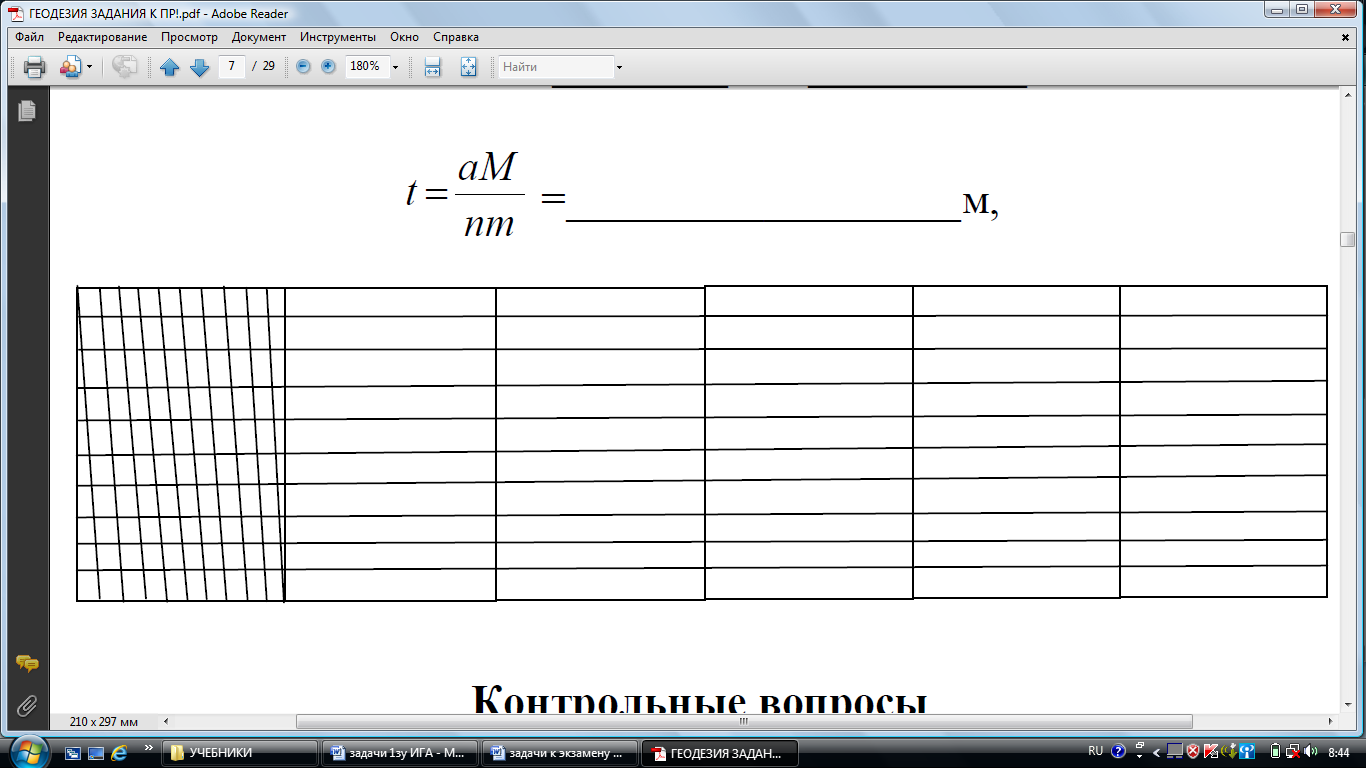Screen dimensions: 1366x768
Task: Expand the collaboration tool dropdown arrow
Action: pos(89,67)
